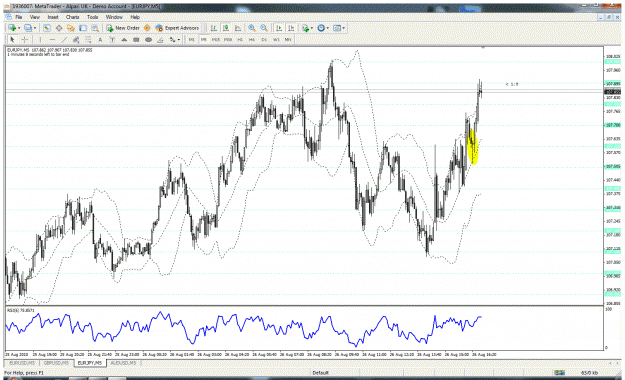625x380 pixels.
Task: Select the Ellipse shape tool
Action: click(x=148, y=39)
